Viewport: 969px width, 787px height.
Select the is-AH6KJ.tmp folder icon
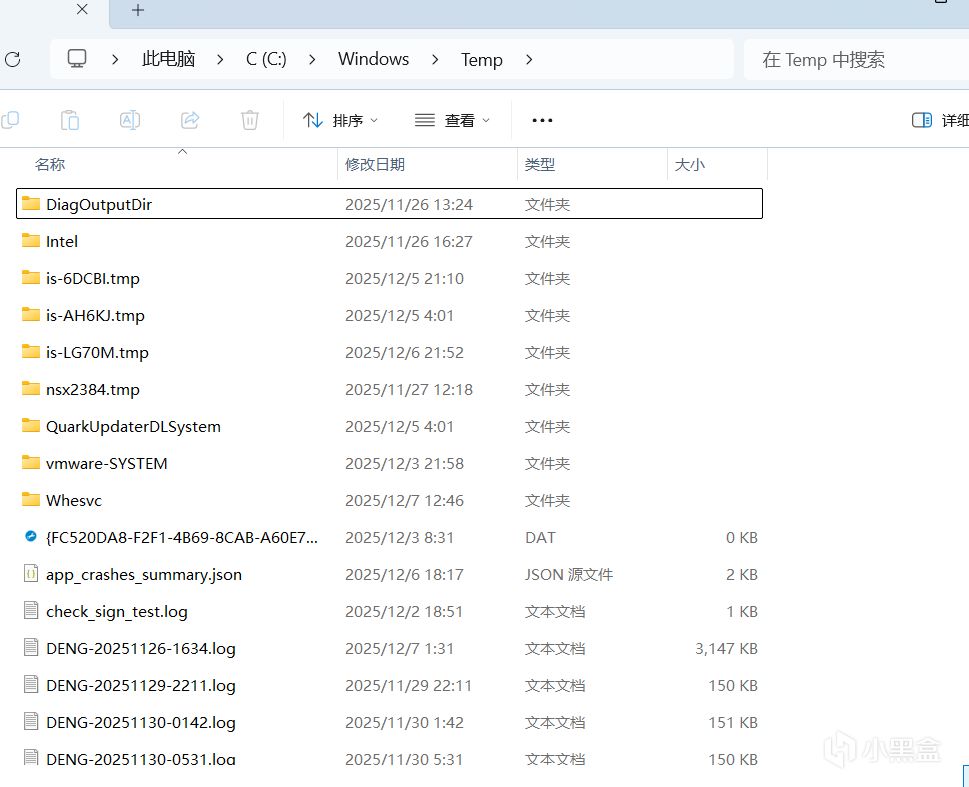[31, 315]
